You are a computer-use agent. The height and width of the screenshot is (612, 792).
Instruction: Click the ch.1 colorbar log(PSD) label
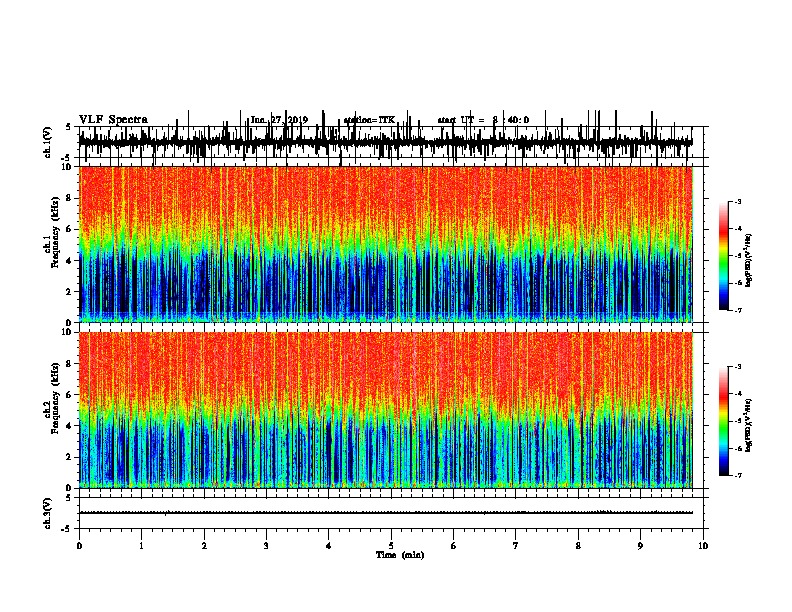coord(749,260)
